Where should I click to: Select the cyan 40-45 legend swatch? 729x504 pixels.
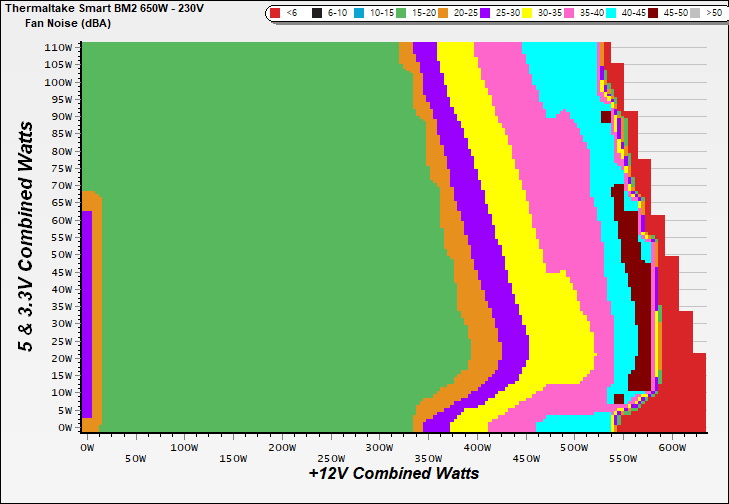pos(611,14)
